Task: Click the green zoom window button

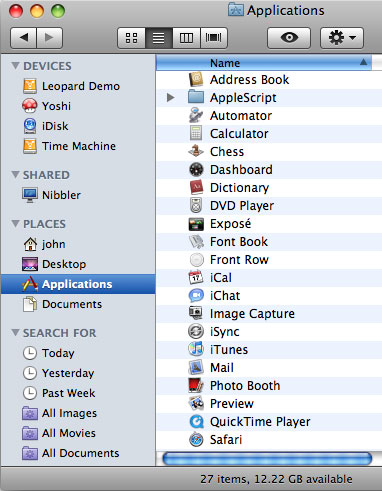Action: click(58, 11)
